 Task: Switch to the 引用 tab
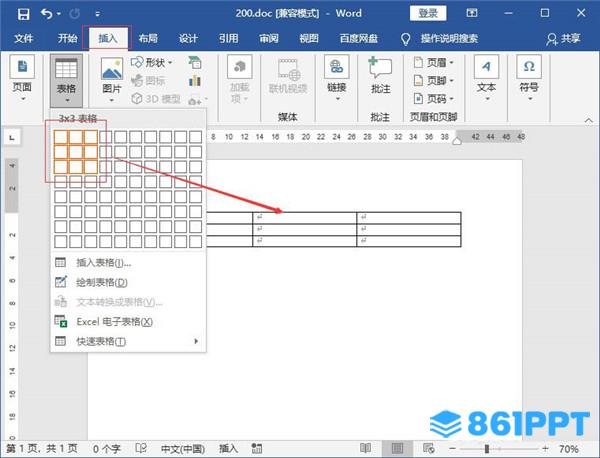click(x=228, y=38)
